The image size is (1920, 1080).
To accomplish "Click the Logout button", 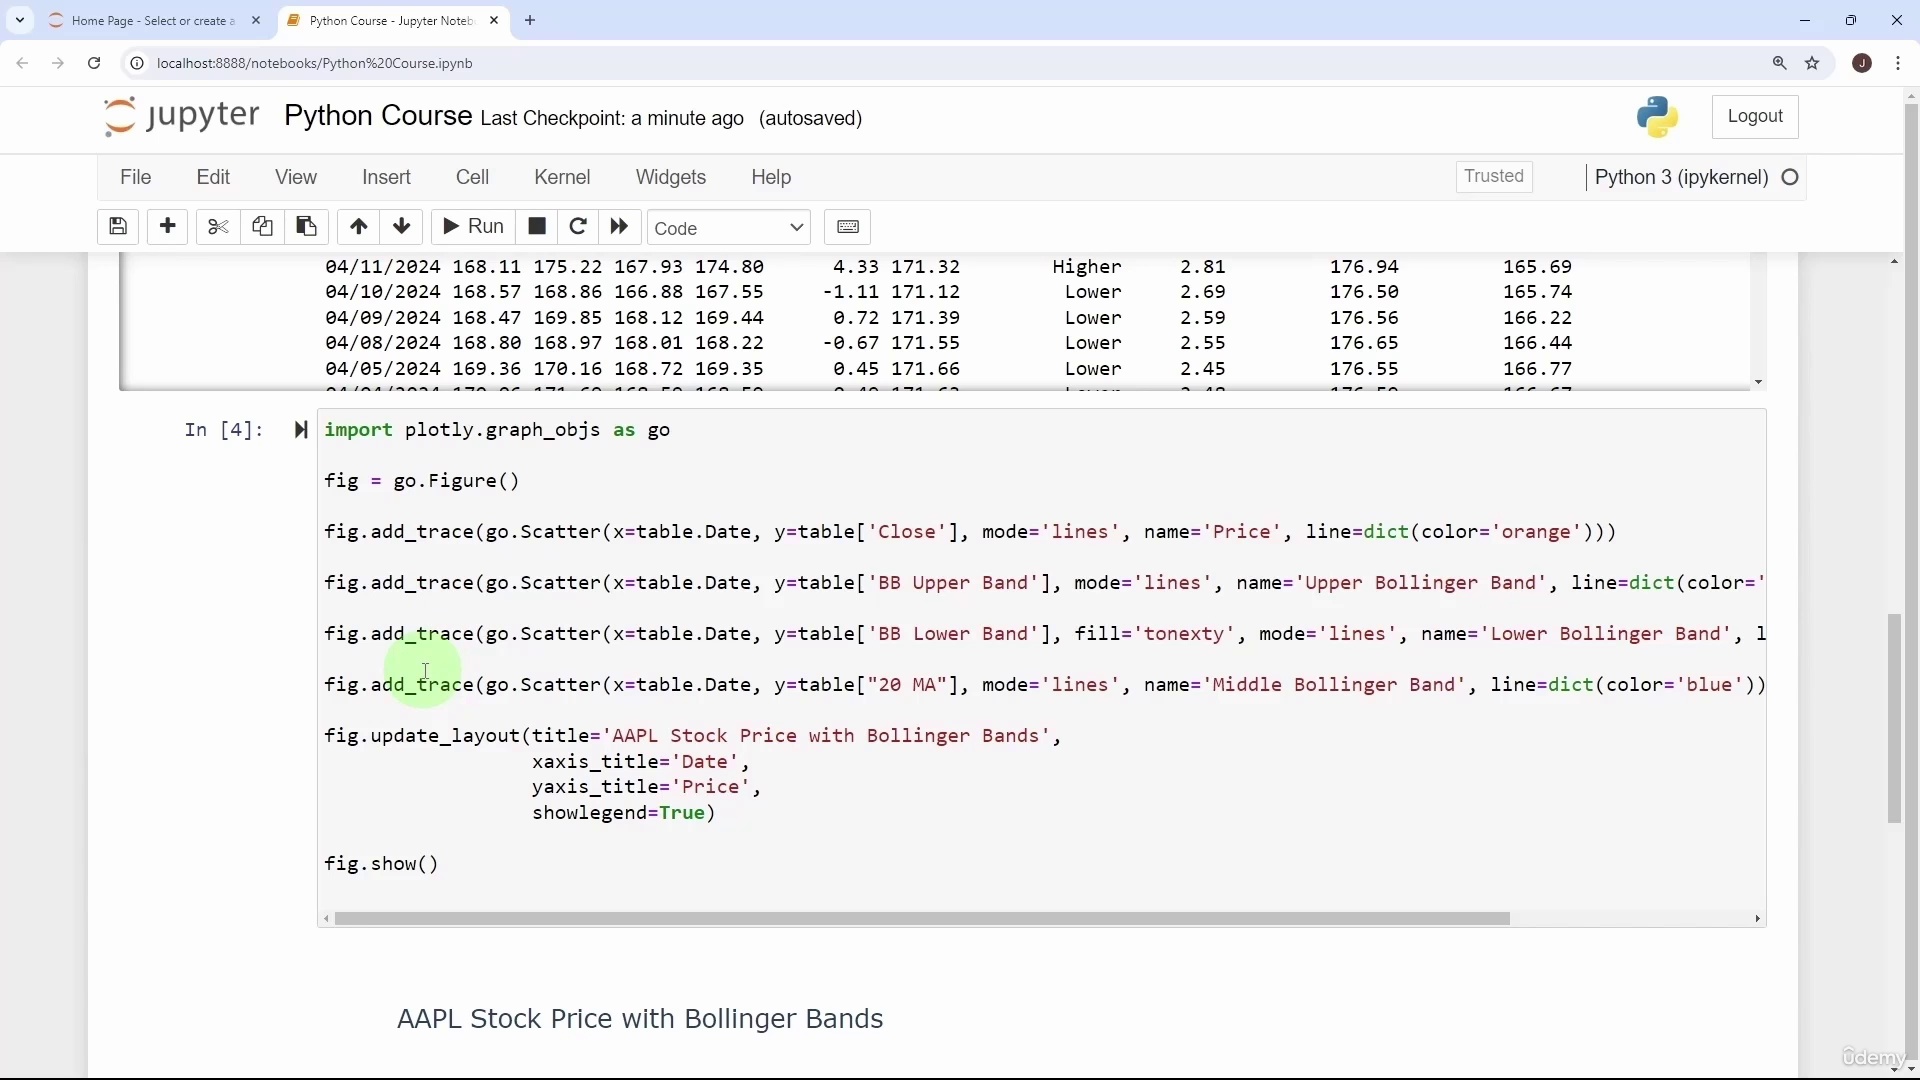I will click(1756, 117).
